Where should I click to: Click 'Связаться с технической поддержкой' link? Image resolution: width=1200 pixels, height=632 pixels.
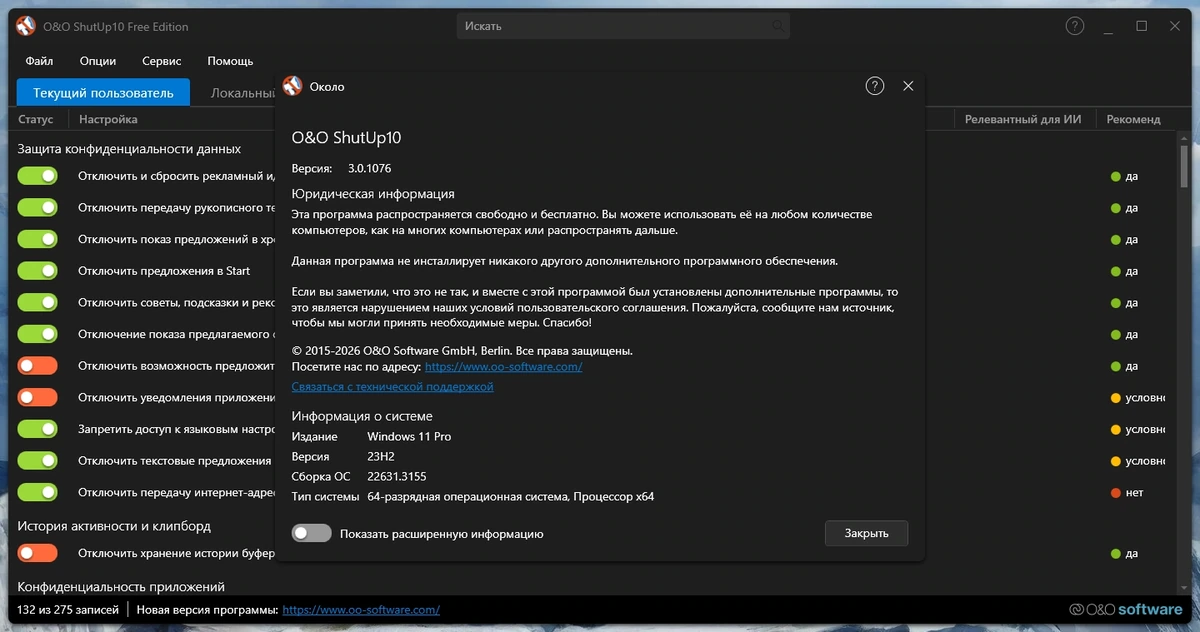393,386
